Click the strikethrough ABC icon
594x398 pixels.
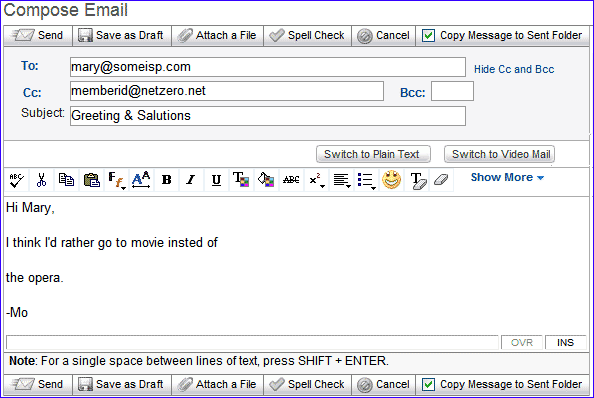pyautogui.click(x=291, y=180)
